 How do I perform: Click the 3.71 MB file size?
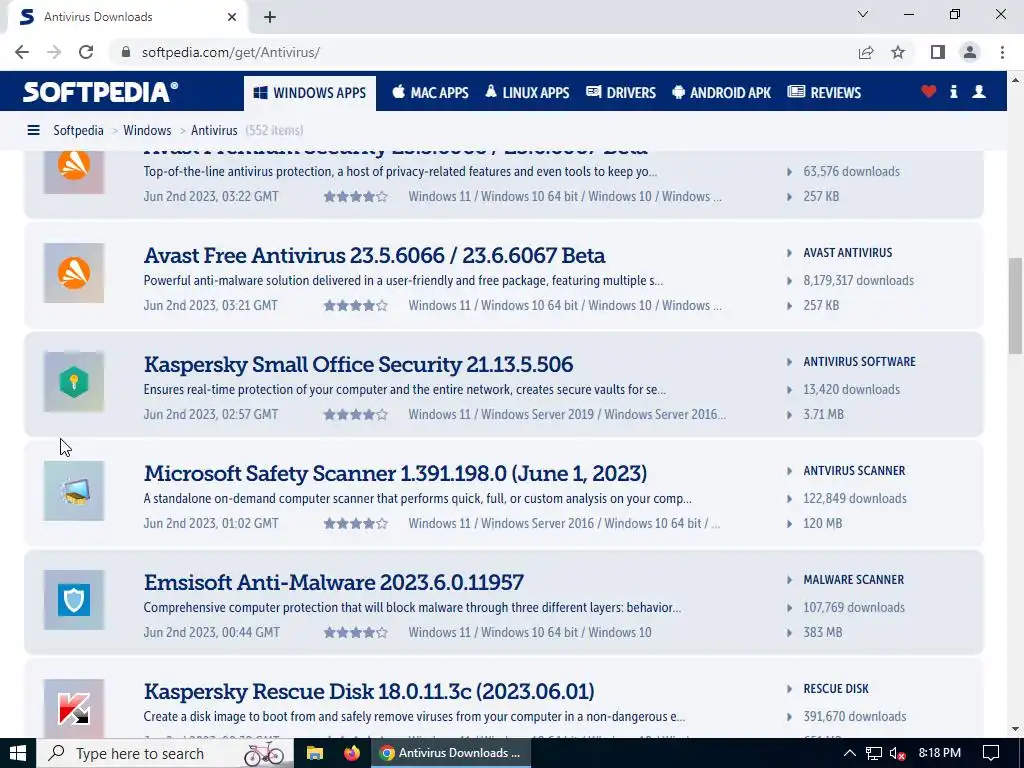823,415
